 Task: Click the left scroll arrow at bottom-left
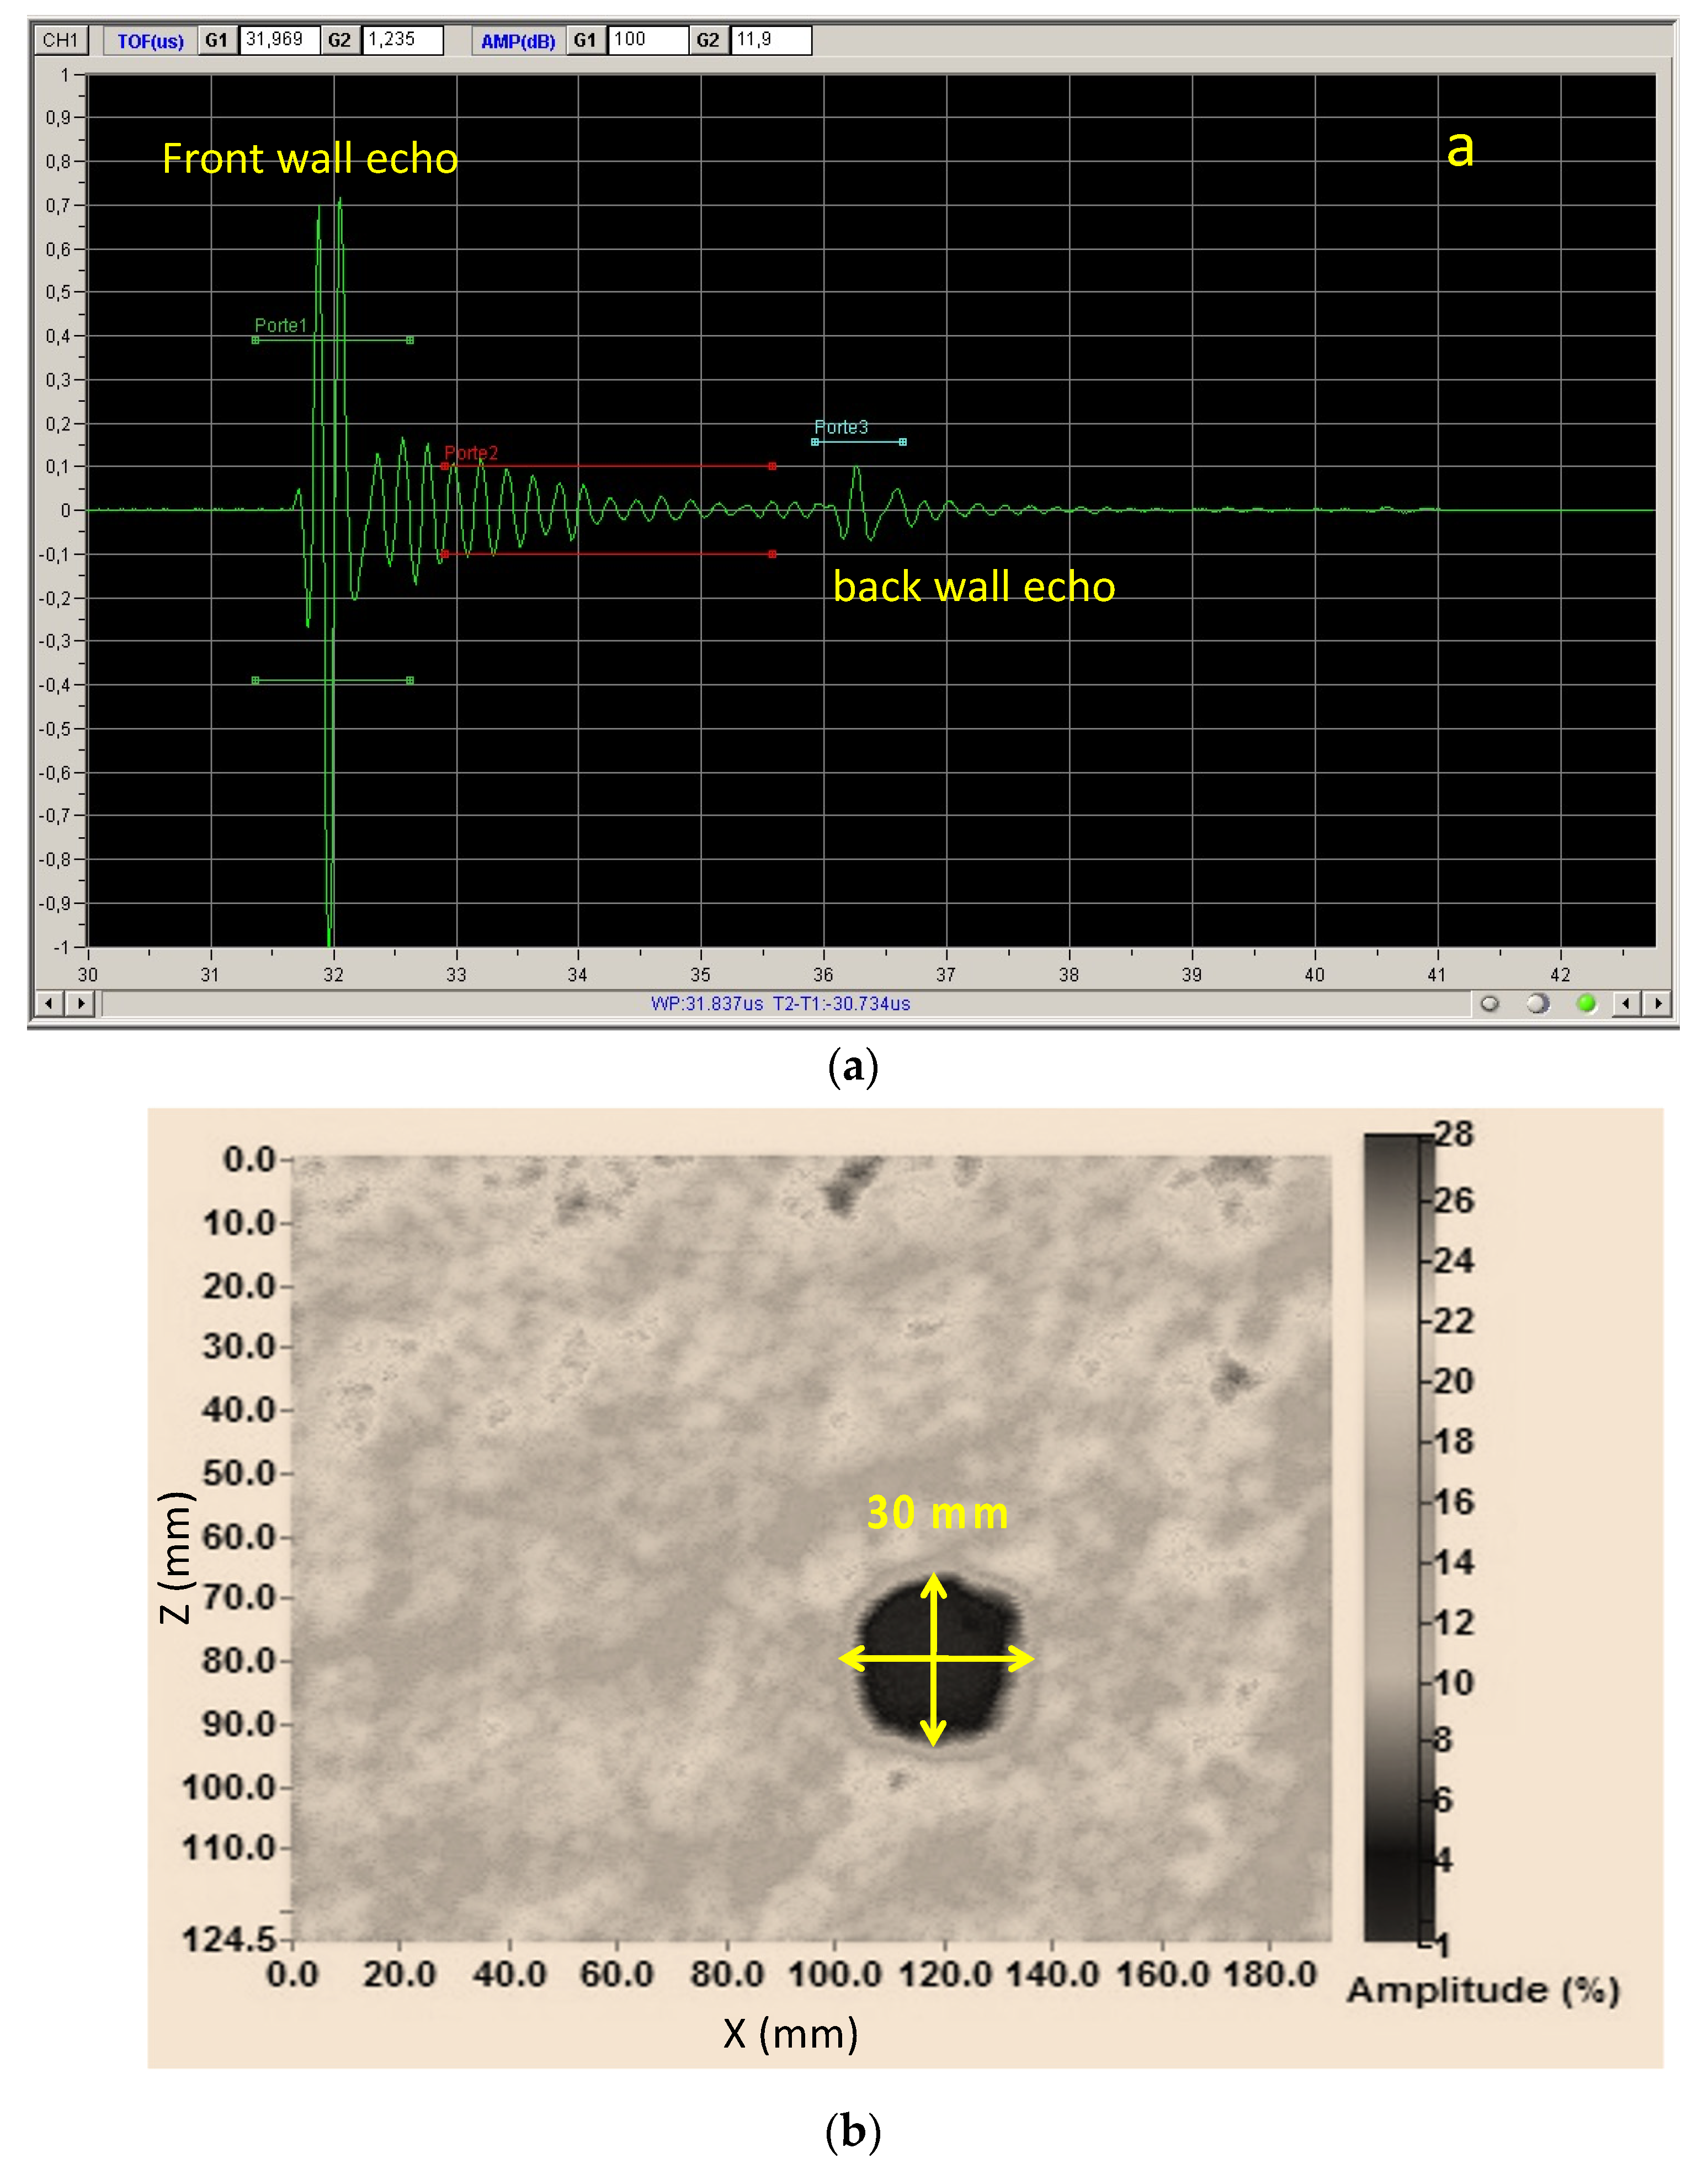48,1002
